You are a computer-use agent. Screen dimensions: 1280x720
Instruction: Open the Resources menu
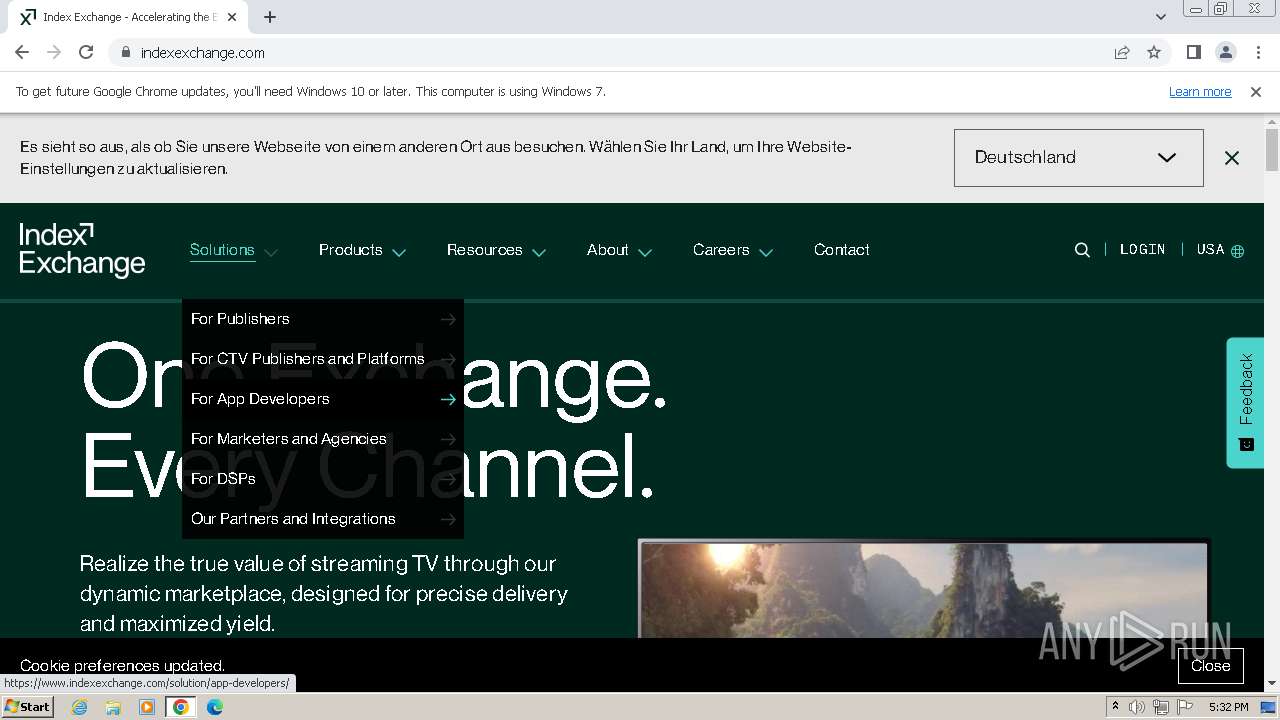pyautogui.click(x=485, y=250)
